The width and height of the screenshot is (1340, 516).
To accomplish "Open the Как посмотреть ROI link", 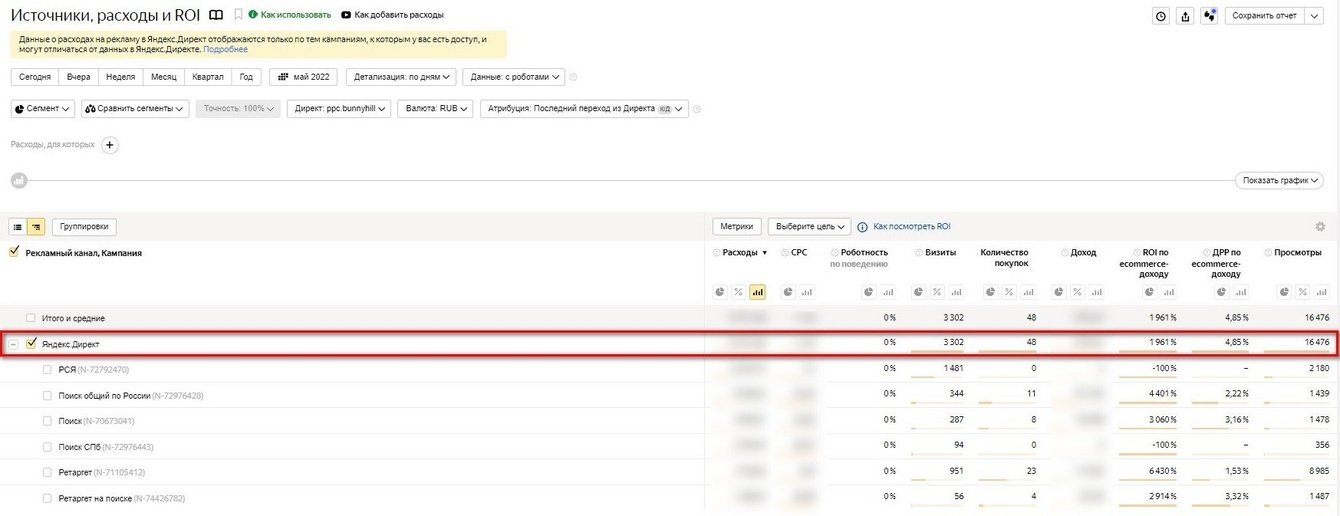I will click(x=912, y=227).
